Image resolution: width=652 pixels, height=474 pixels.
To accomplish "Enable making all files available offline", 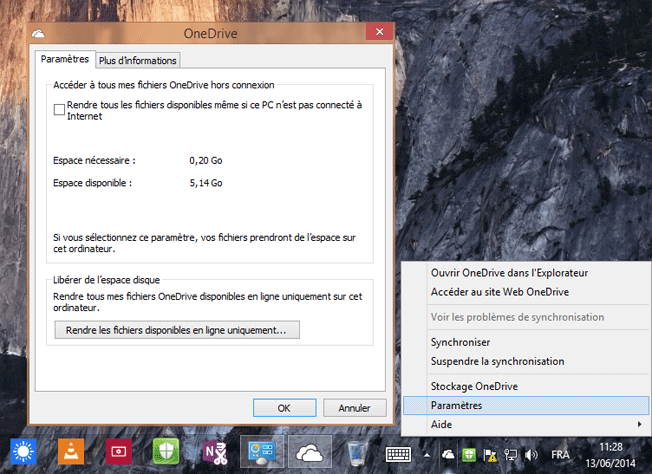I will click(59, 110).
